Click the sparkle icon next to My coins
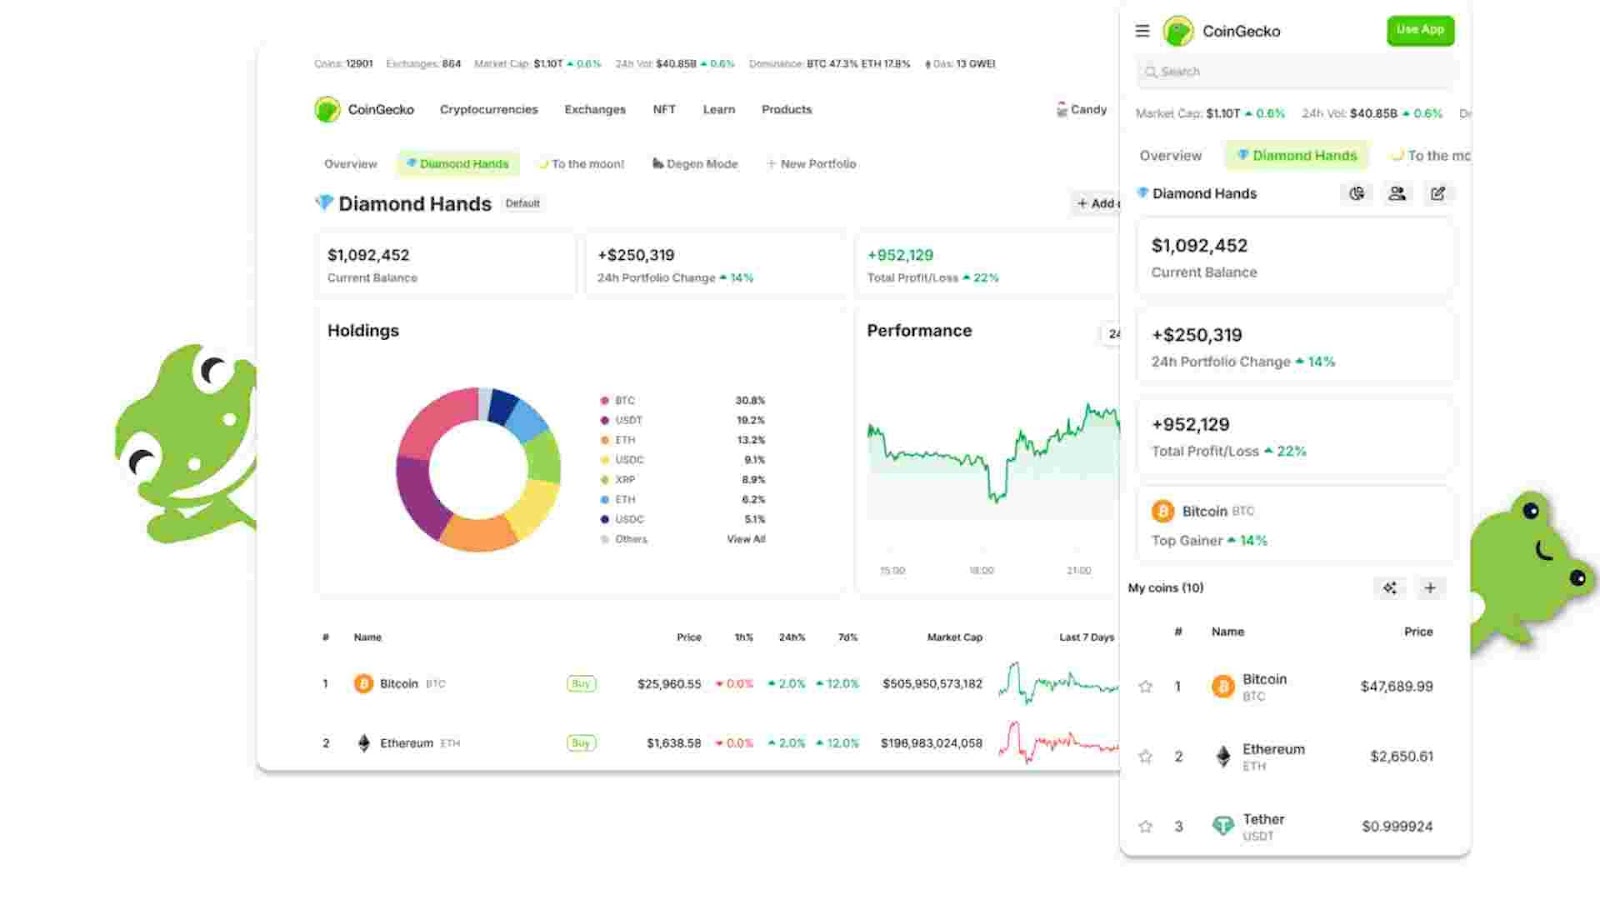The height and width of the screenshot is (900, 1600). 1390,588
